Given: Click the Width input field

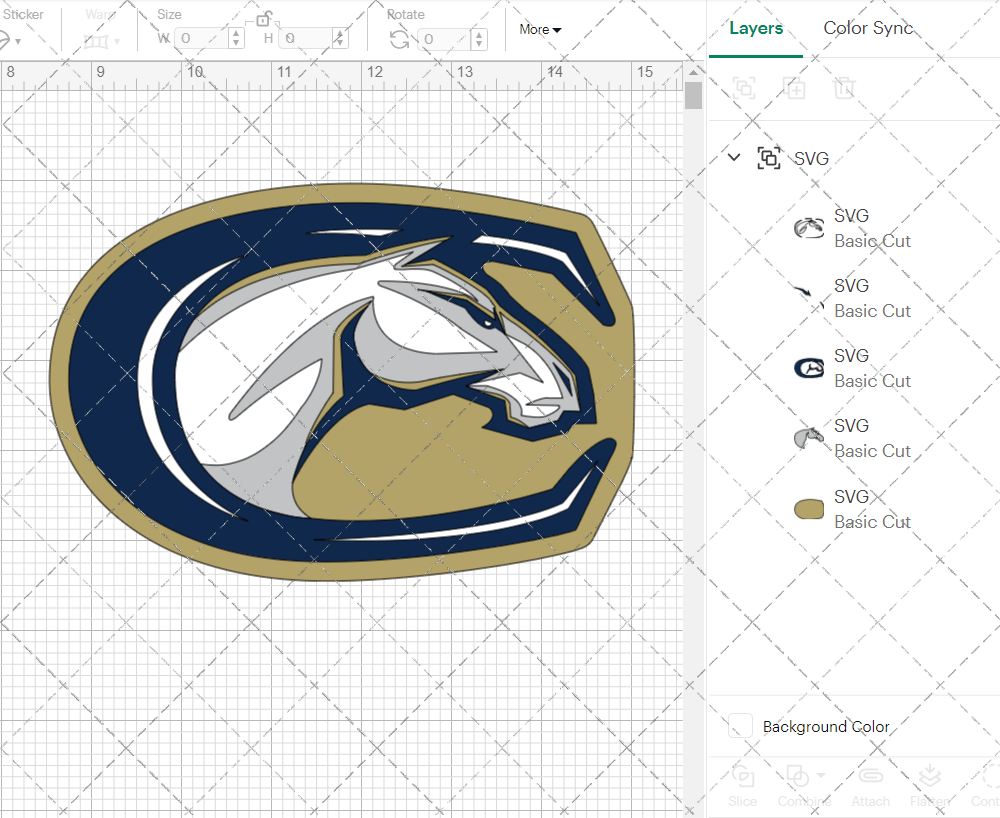Looking at the screenshot, I should (200, 37).
